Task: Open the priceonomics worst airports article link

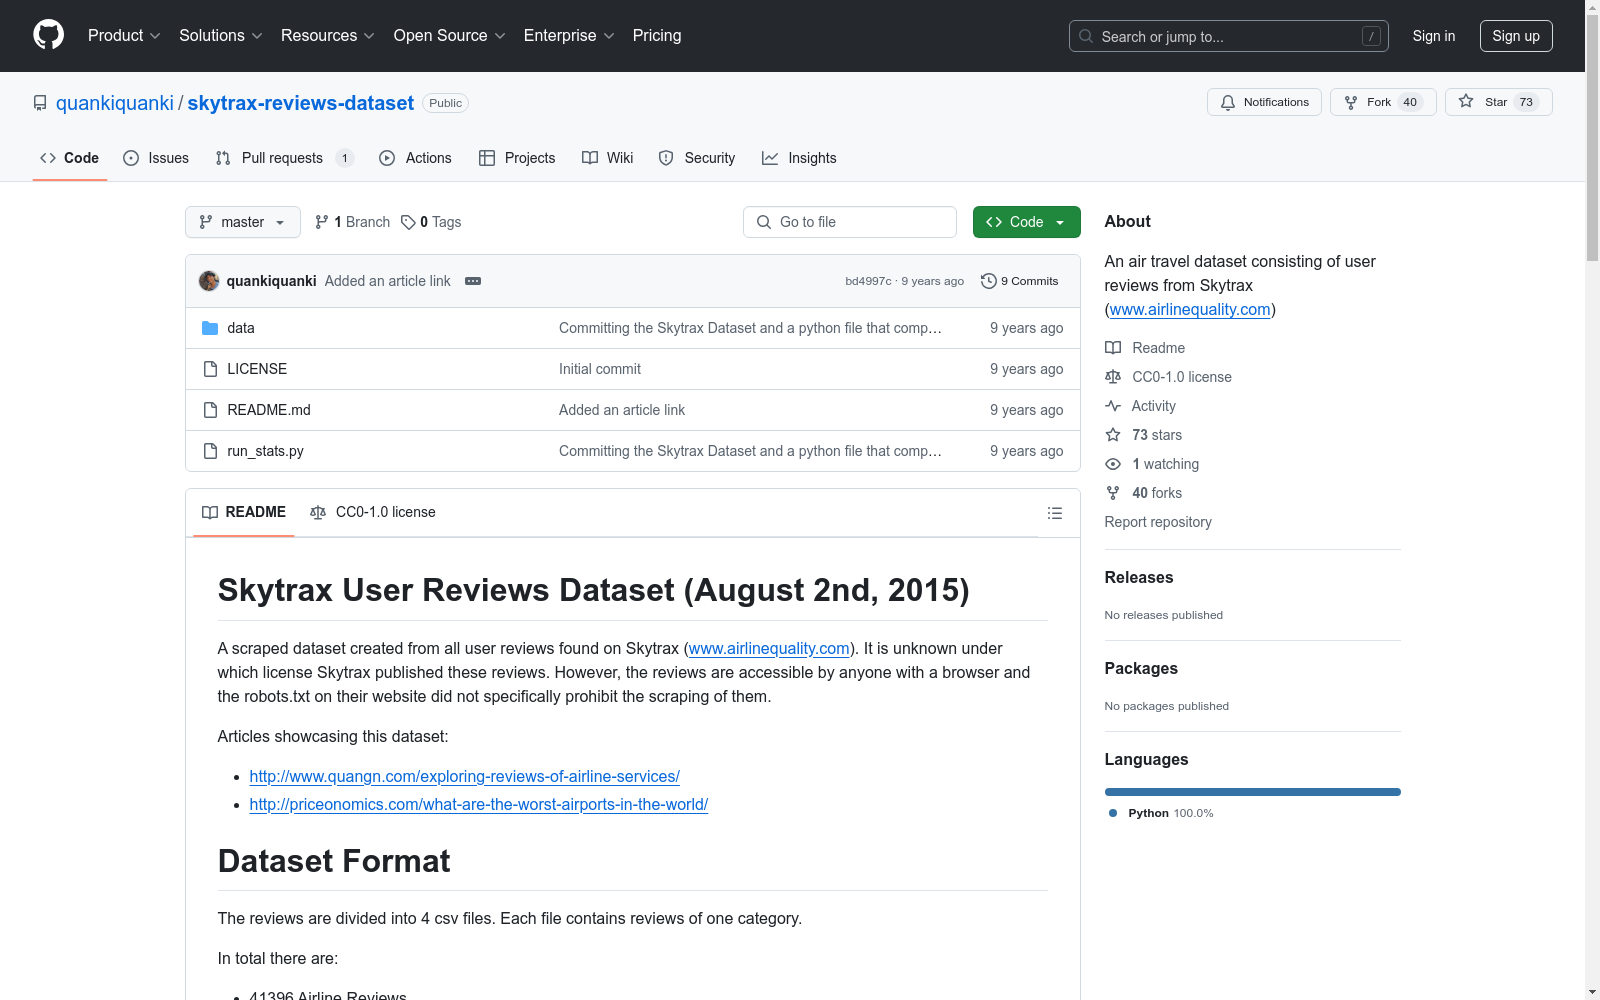Action: click(479, 805)
